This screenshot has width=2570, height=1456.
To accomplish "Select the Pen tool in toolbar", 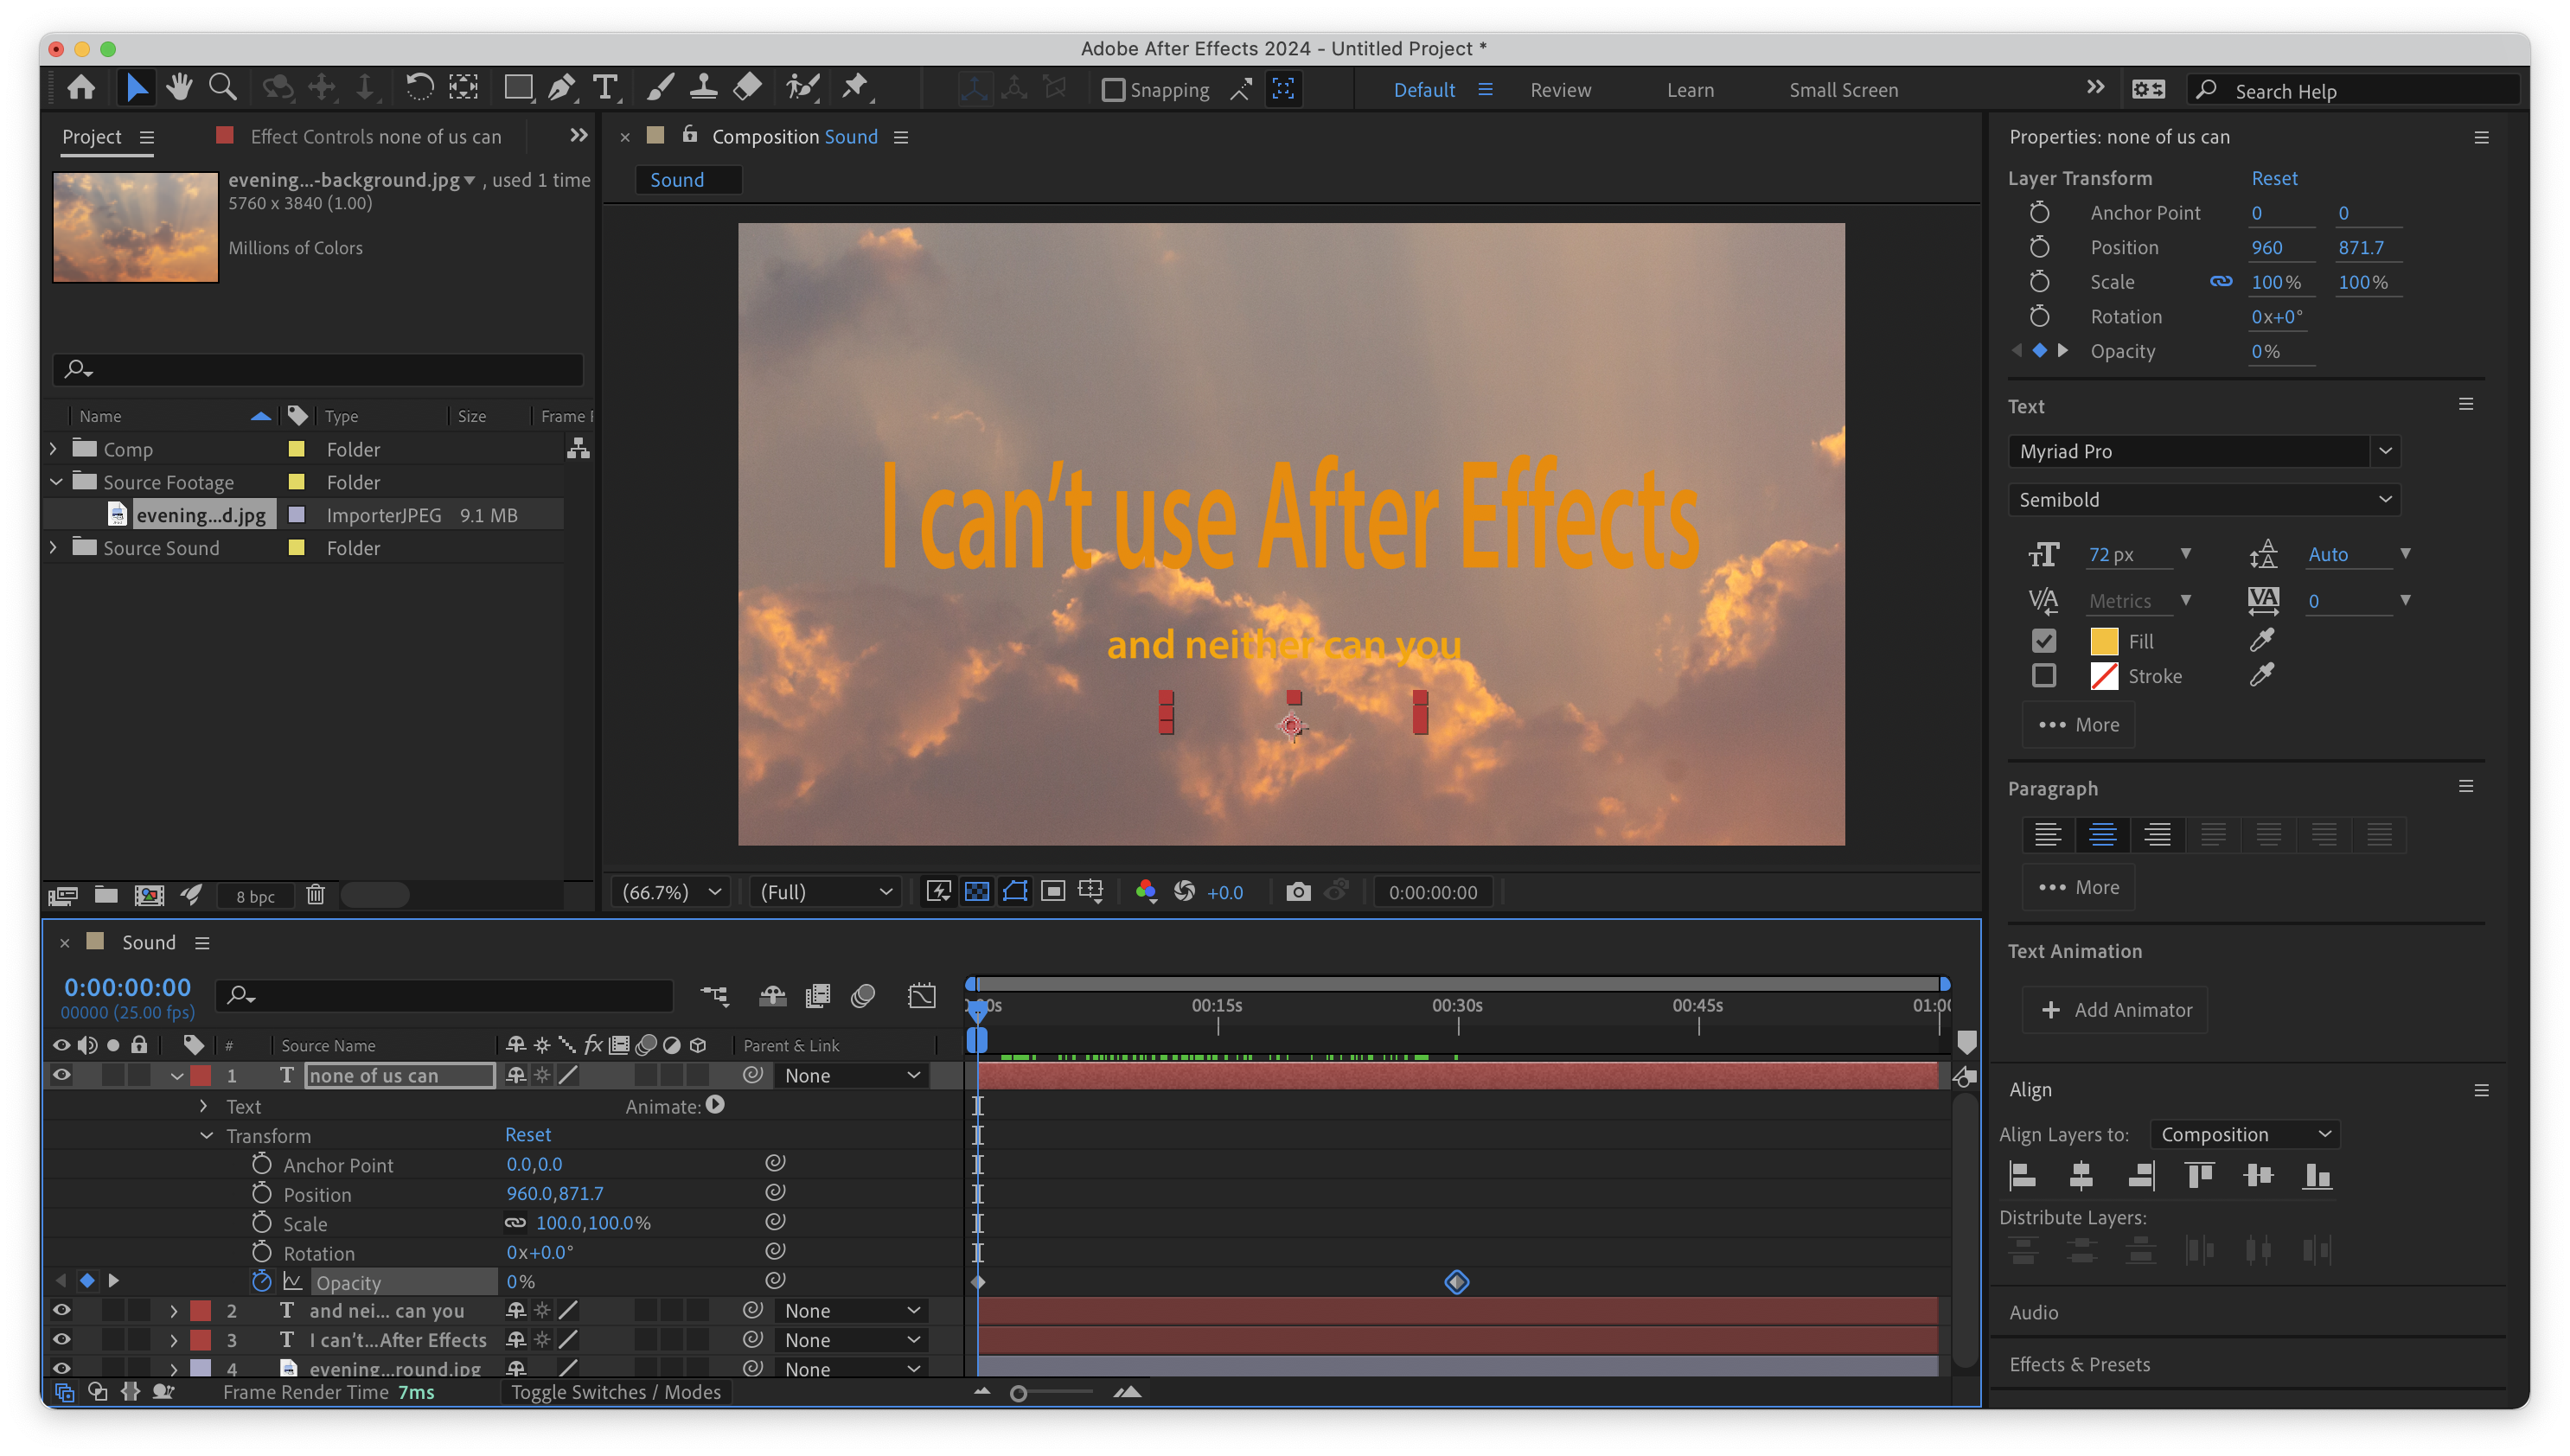I will 561,89.
